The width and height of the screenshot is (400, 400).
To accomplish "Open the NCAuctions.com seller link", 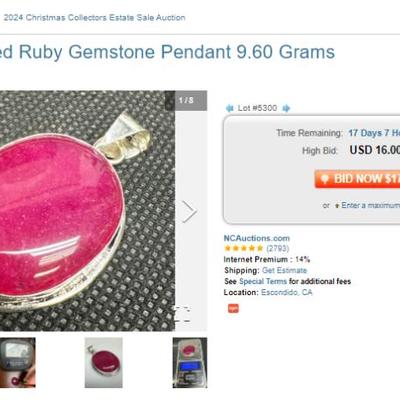I will point(257,238).
